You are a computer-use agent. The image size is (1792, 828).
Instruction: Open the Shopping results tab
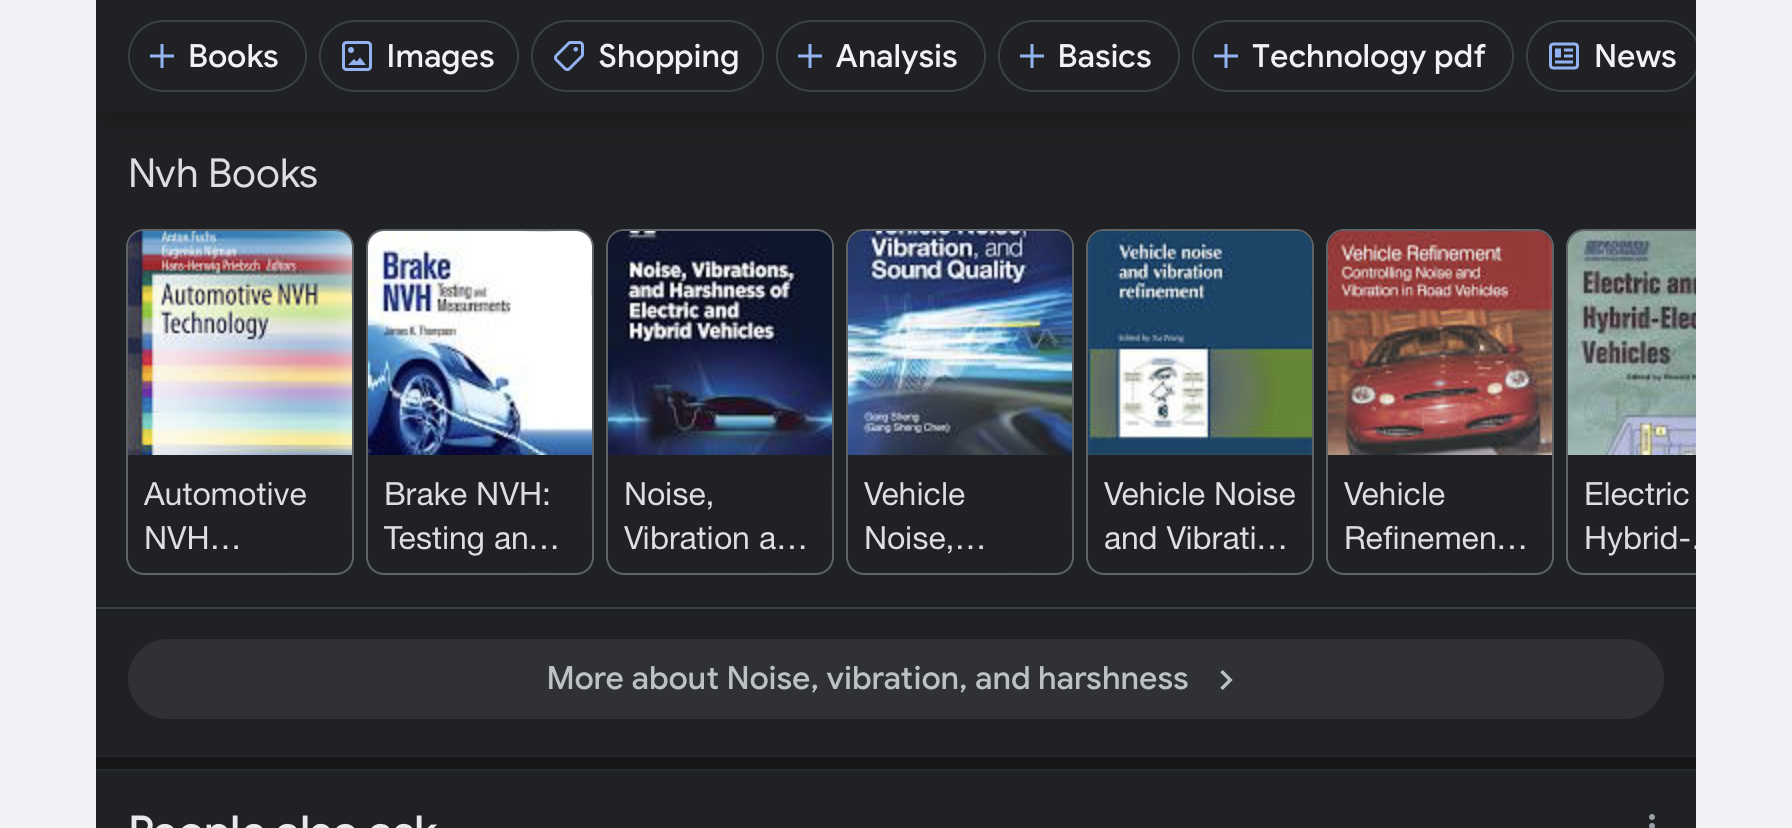pos(647,56)
